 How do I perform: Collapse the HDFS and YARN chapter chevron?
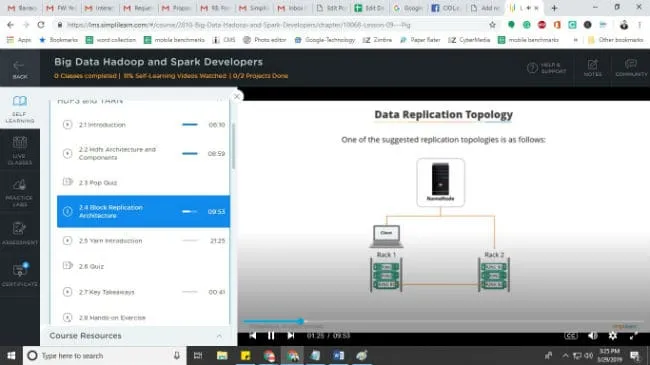(x=220, y=100)
